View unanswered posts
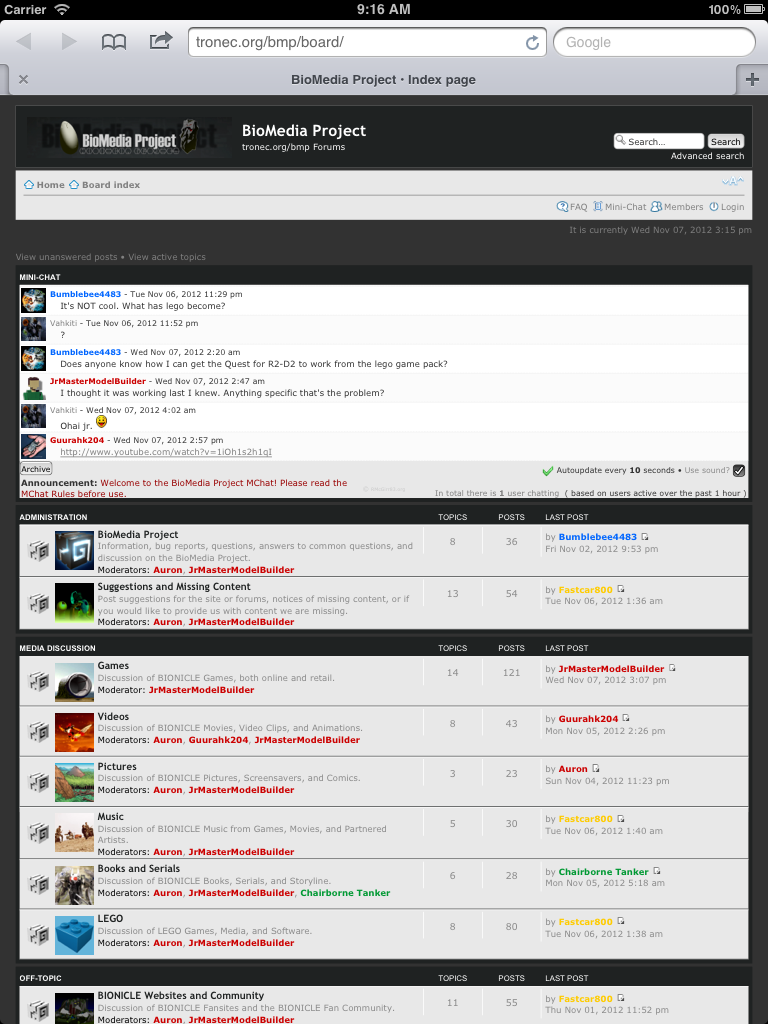Screen dimensions: 768x1024 click(x=67, y=257)
